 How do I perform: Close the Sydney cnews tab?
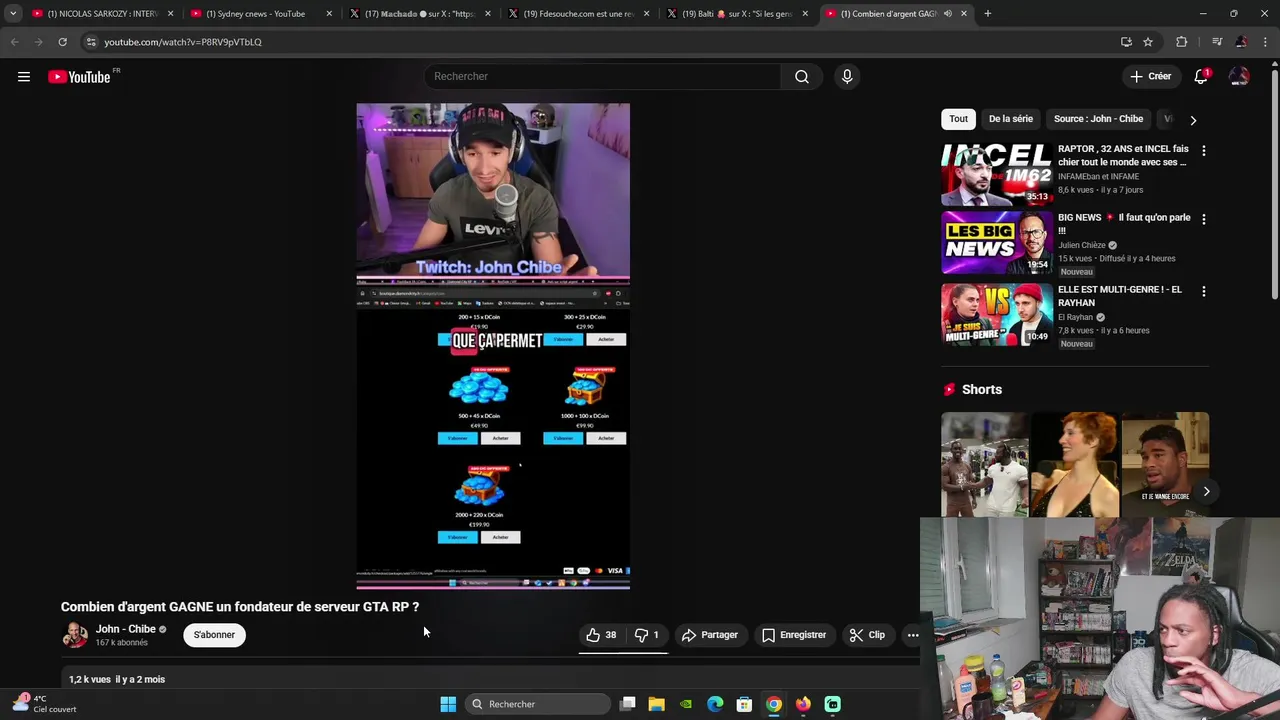[329, 14]
